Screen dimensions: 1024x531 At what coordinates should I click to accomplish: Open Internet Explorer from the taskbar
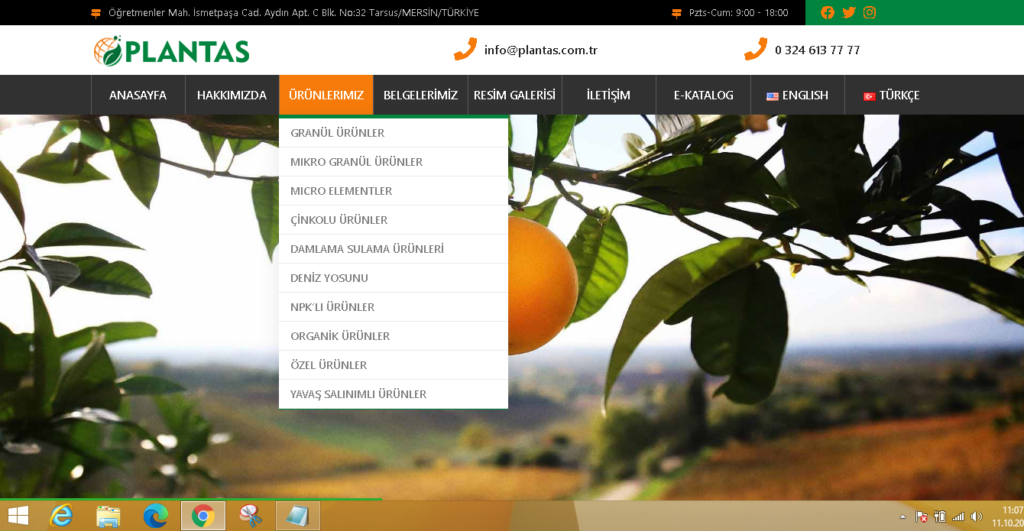[x=62, y=516]
